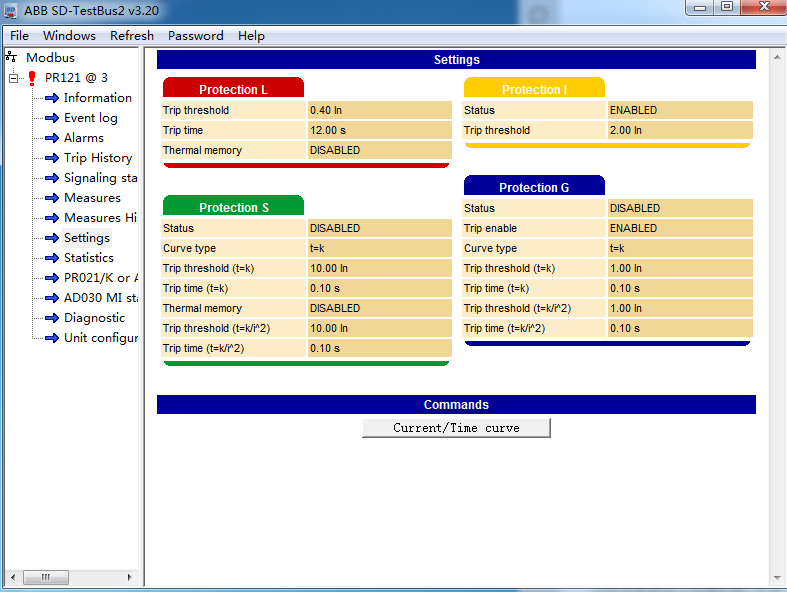Open the Measures History page
The image size is (787, 592).
click(100, 218)
